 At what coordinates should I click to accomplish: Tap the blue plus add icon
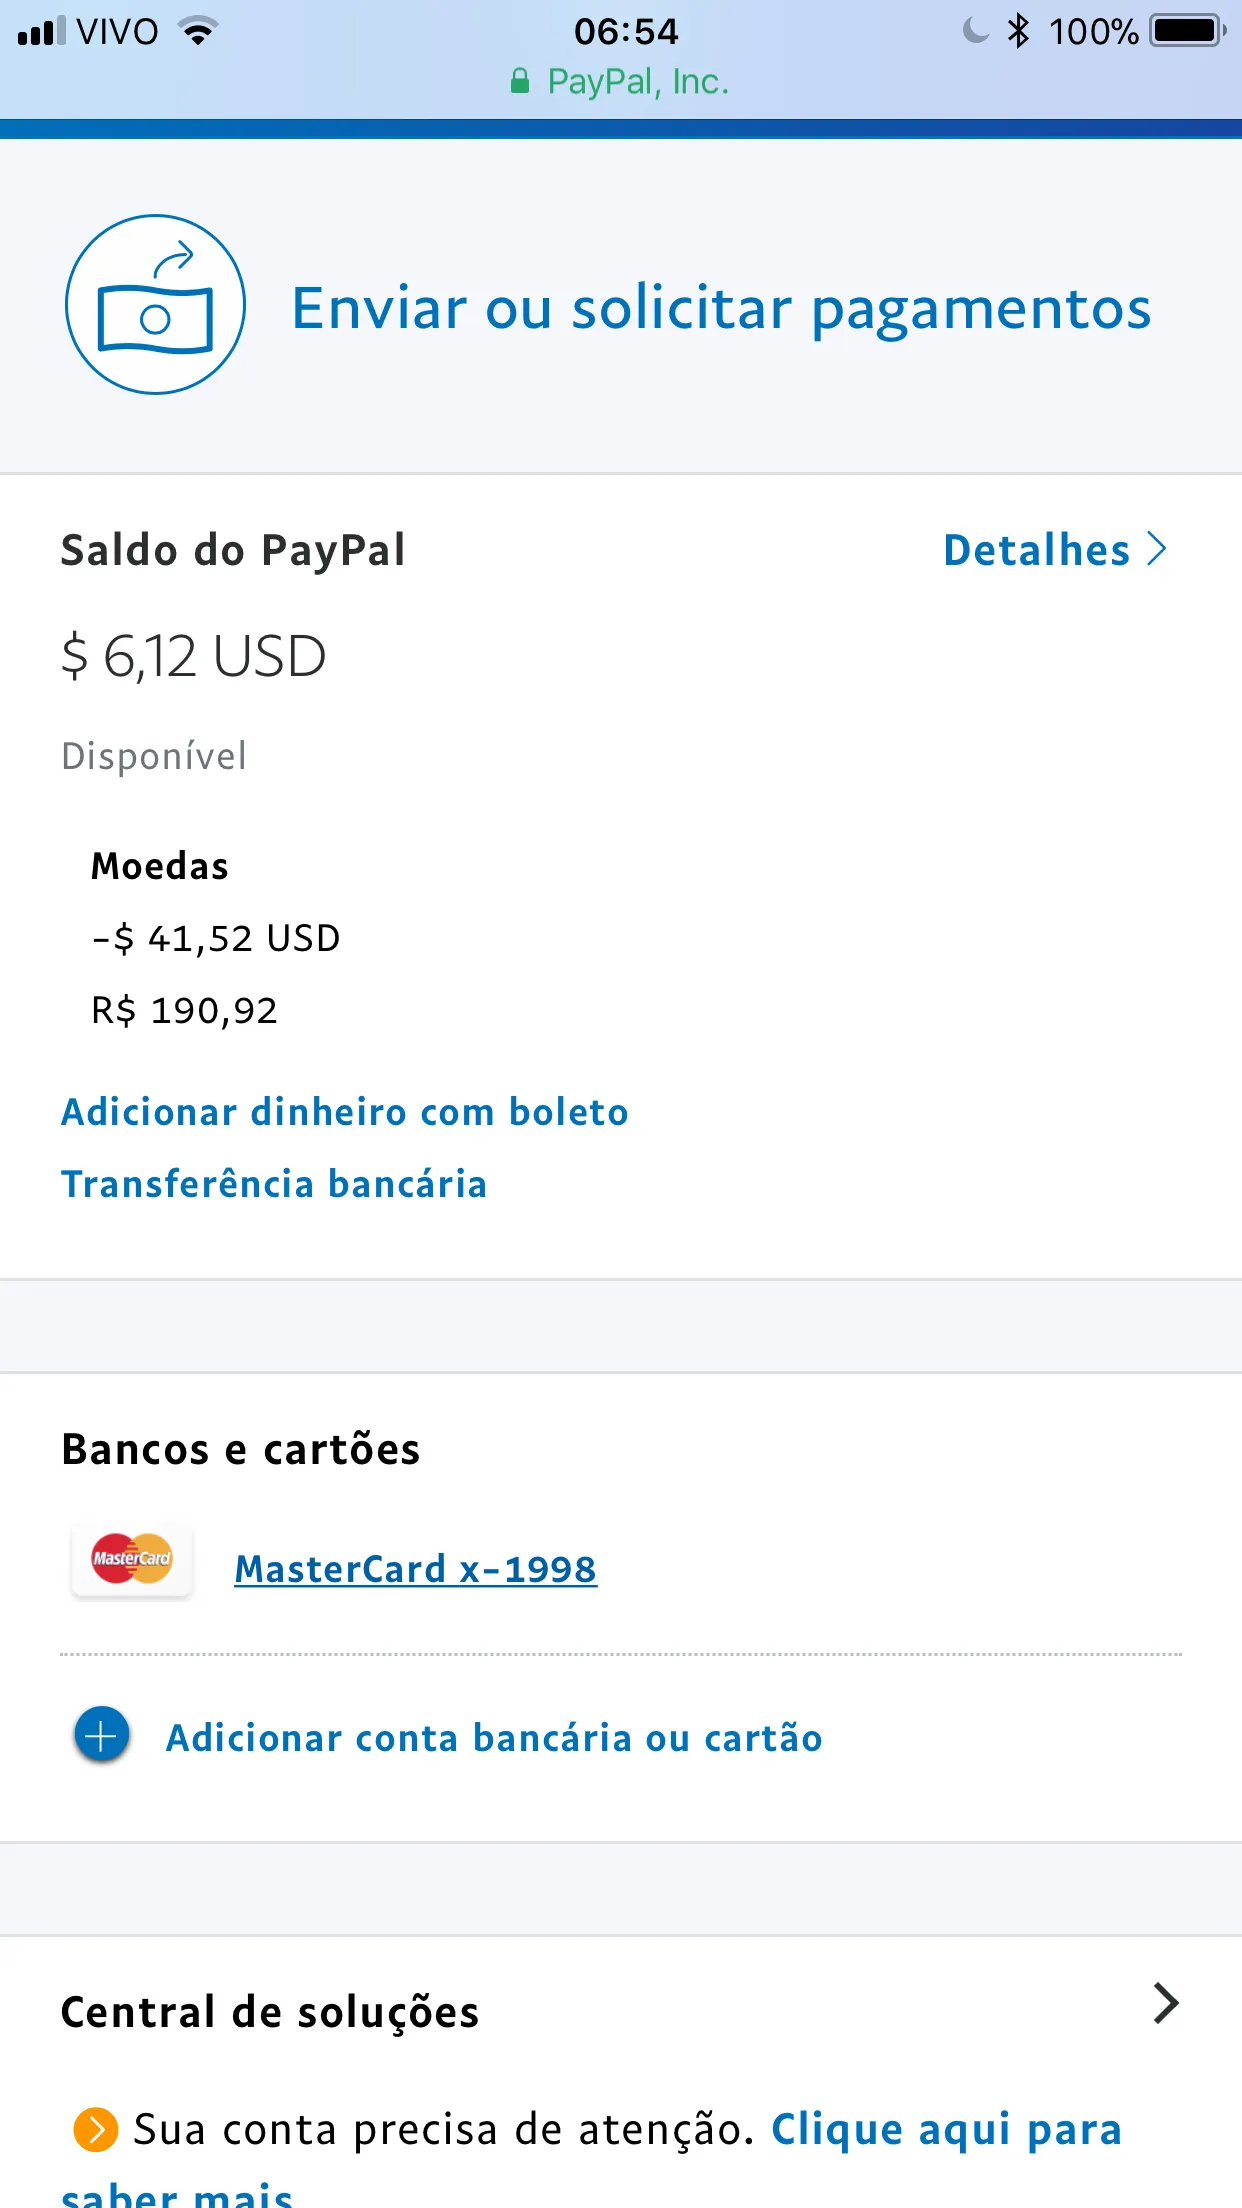[102, 1736]
